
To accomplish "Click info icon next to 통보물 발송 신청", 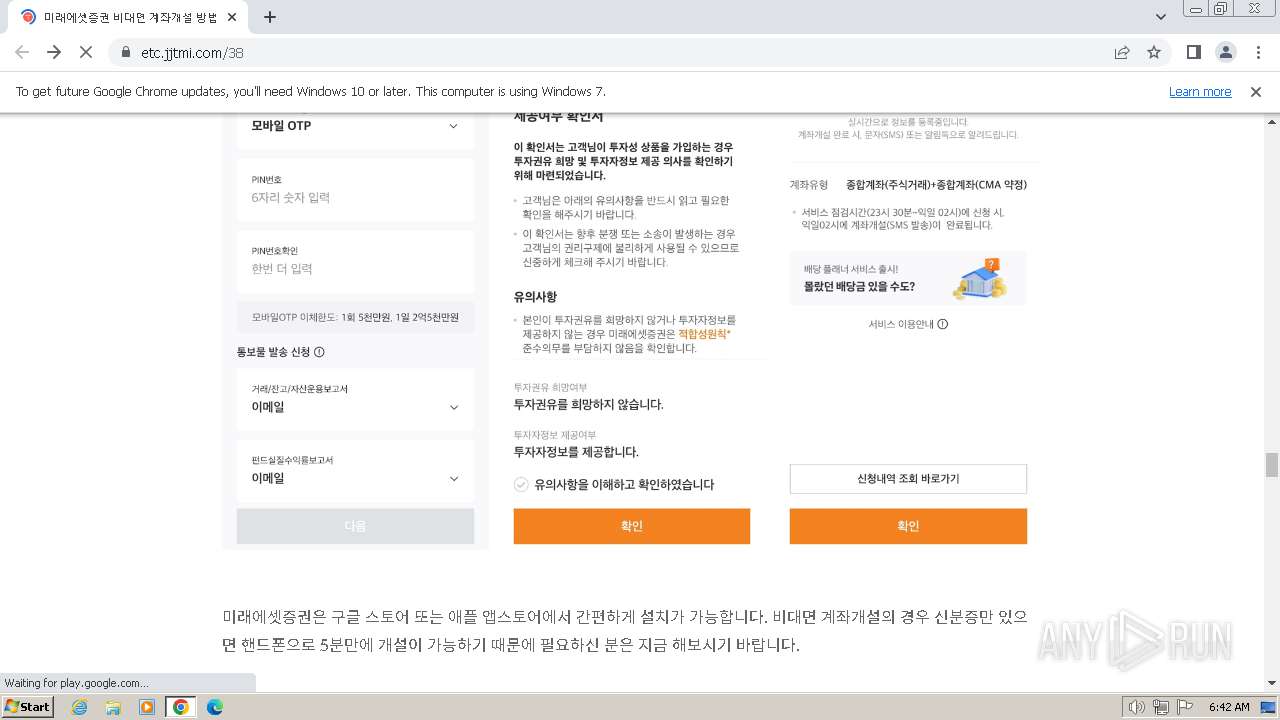I will pyautogui.click(x=319, y=352).
